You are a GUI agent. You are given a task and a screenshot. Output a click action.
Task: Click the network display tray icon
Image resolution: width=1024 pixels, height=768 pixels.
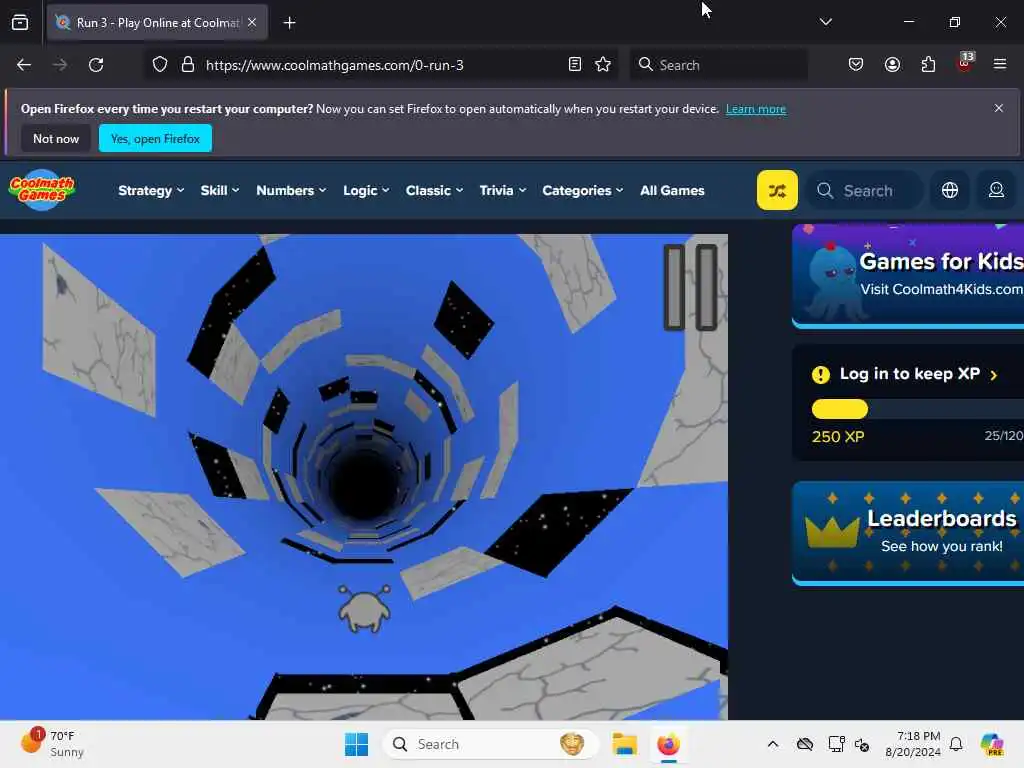coord(836,744)
